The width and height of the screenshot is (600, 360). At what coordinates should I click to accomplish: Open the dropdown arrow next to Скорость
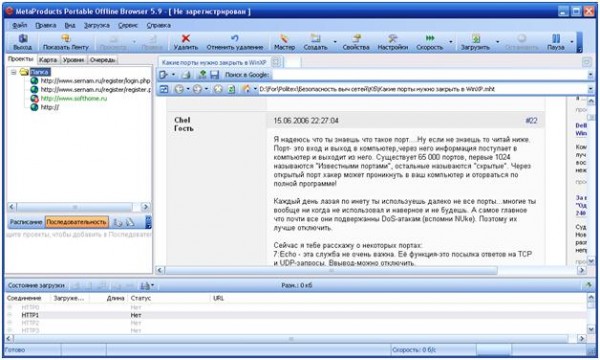pos(450,42)
